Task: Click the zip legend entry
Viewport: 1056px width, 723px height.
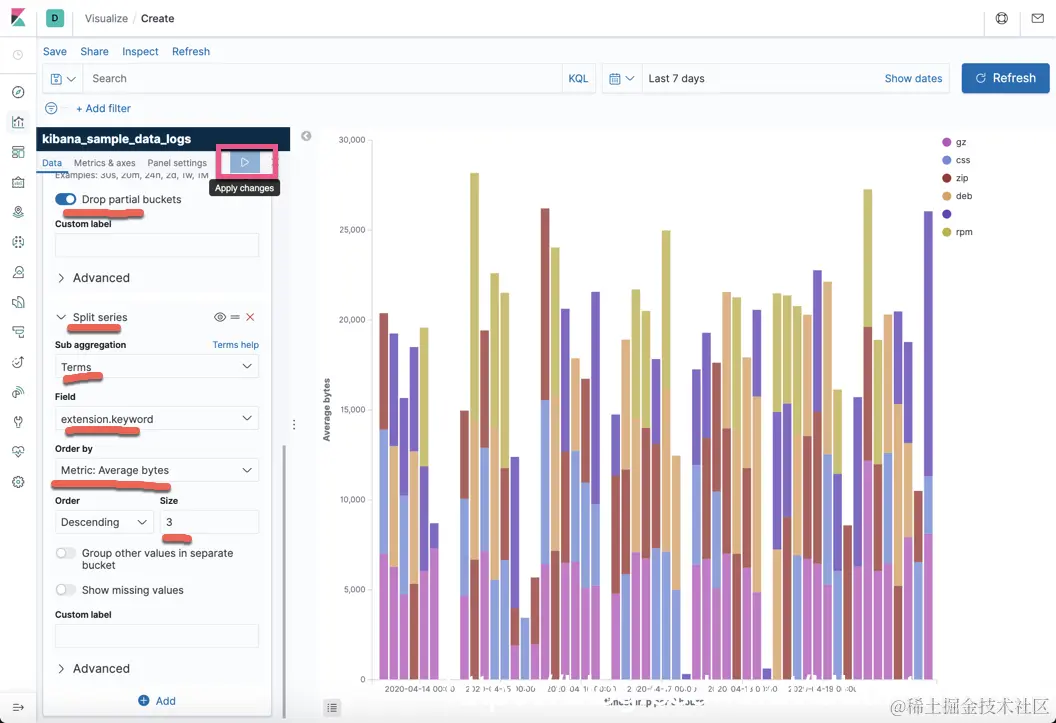Action: [956, 178]
